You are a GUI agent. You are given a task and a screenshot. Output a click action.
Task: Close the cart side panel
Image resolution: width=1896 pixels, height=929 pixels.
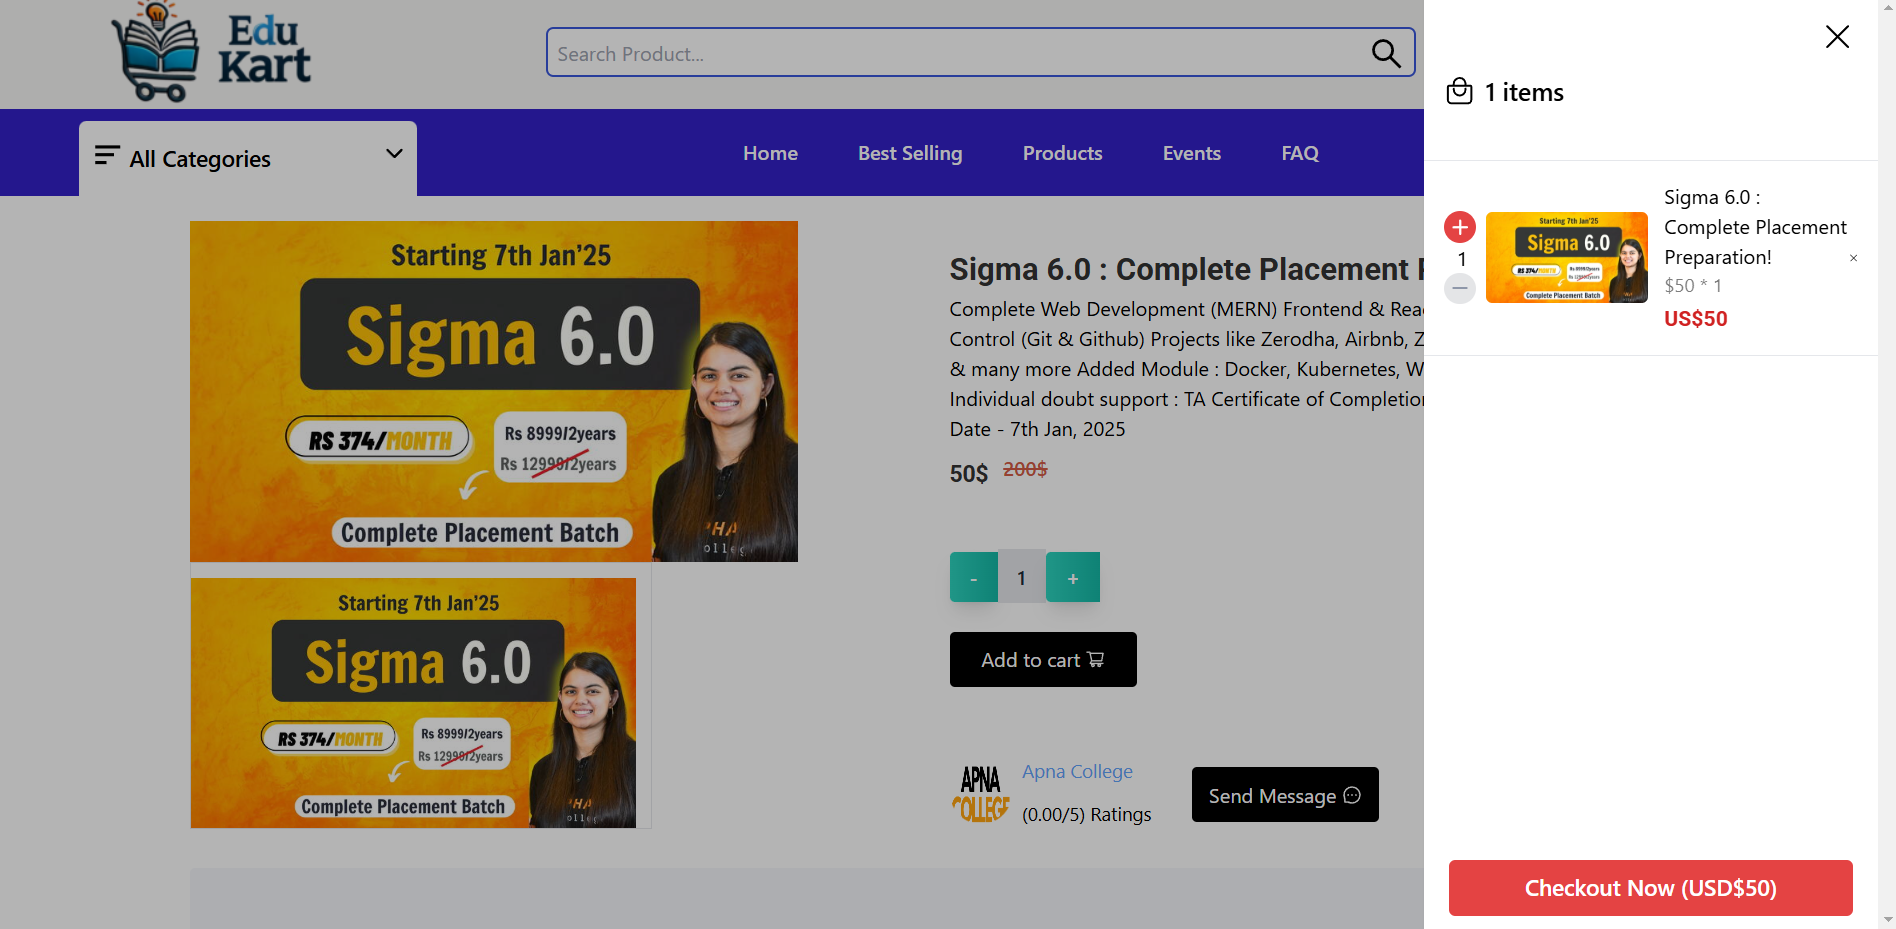click(x=1837, y=37)
